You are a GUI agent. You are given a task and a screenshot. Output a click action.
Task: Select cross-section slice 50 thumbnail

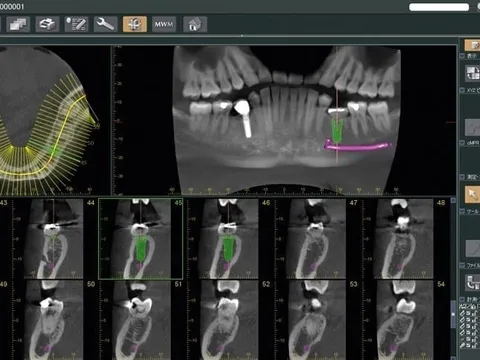tap(53, 320)
